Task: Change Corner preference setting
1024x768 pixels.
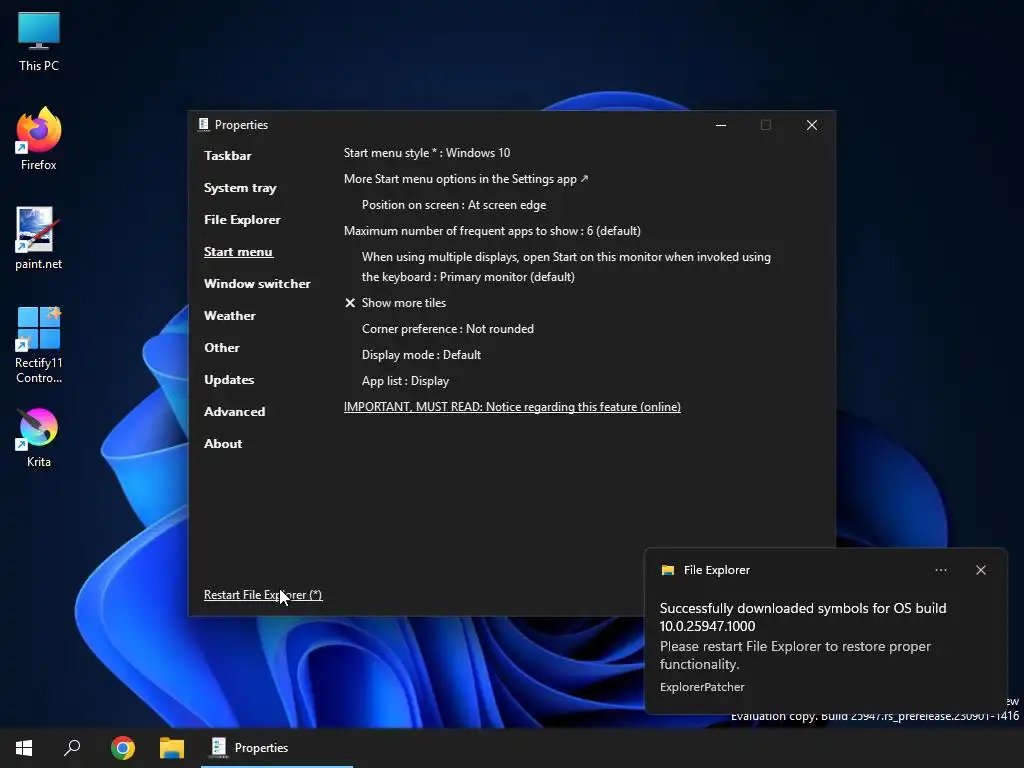Action: click(448, 329)
